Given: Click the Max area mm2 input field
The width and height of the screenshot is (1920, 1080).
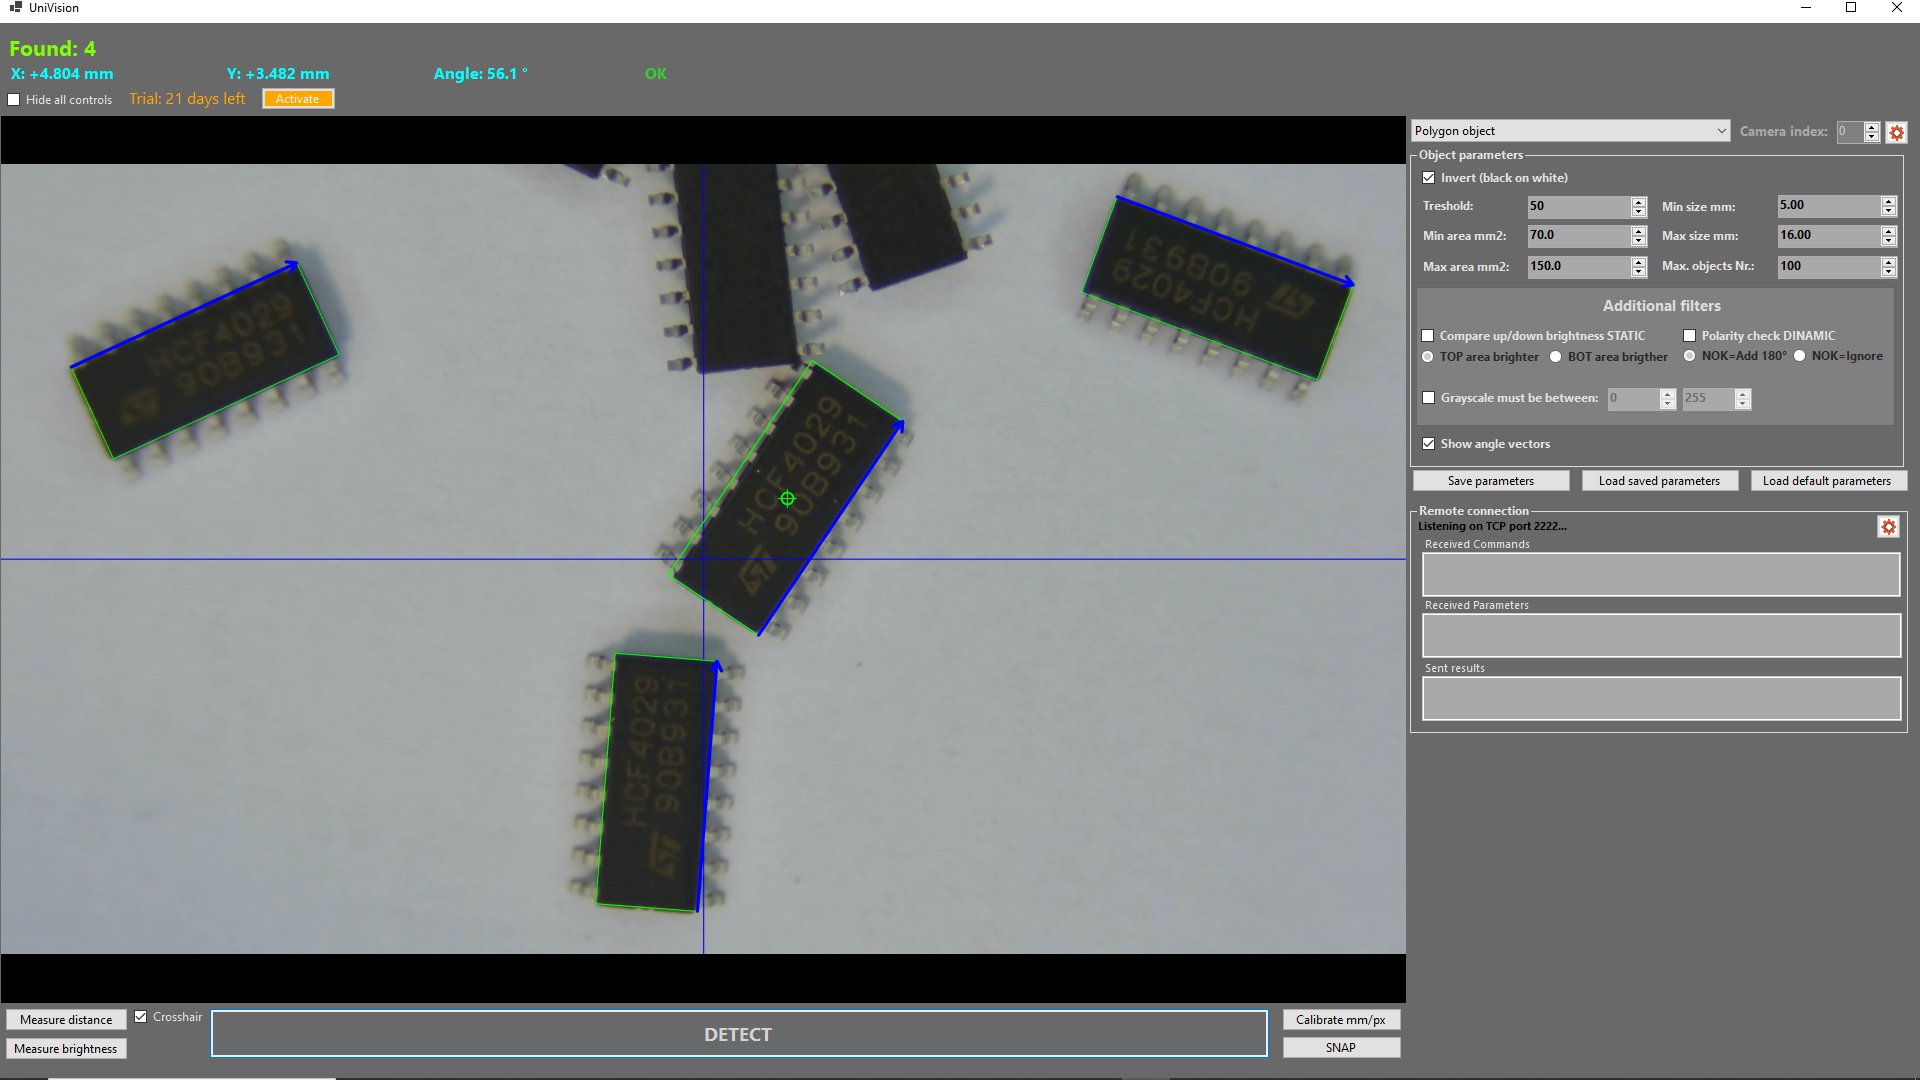Looking at the screenshot, I should (1578, 266).
